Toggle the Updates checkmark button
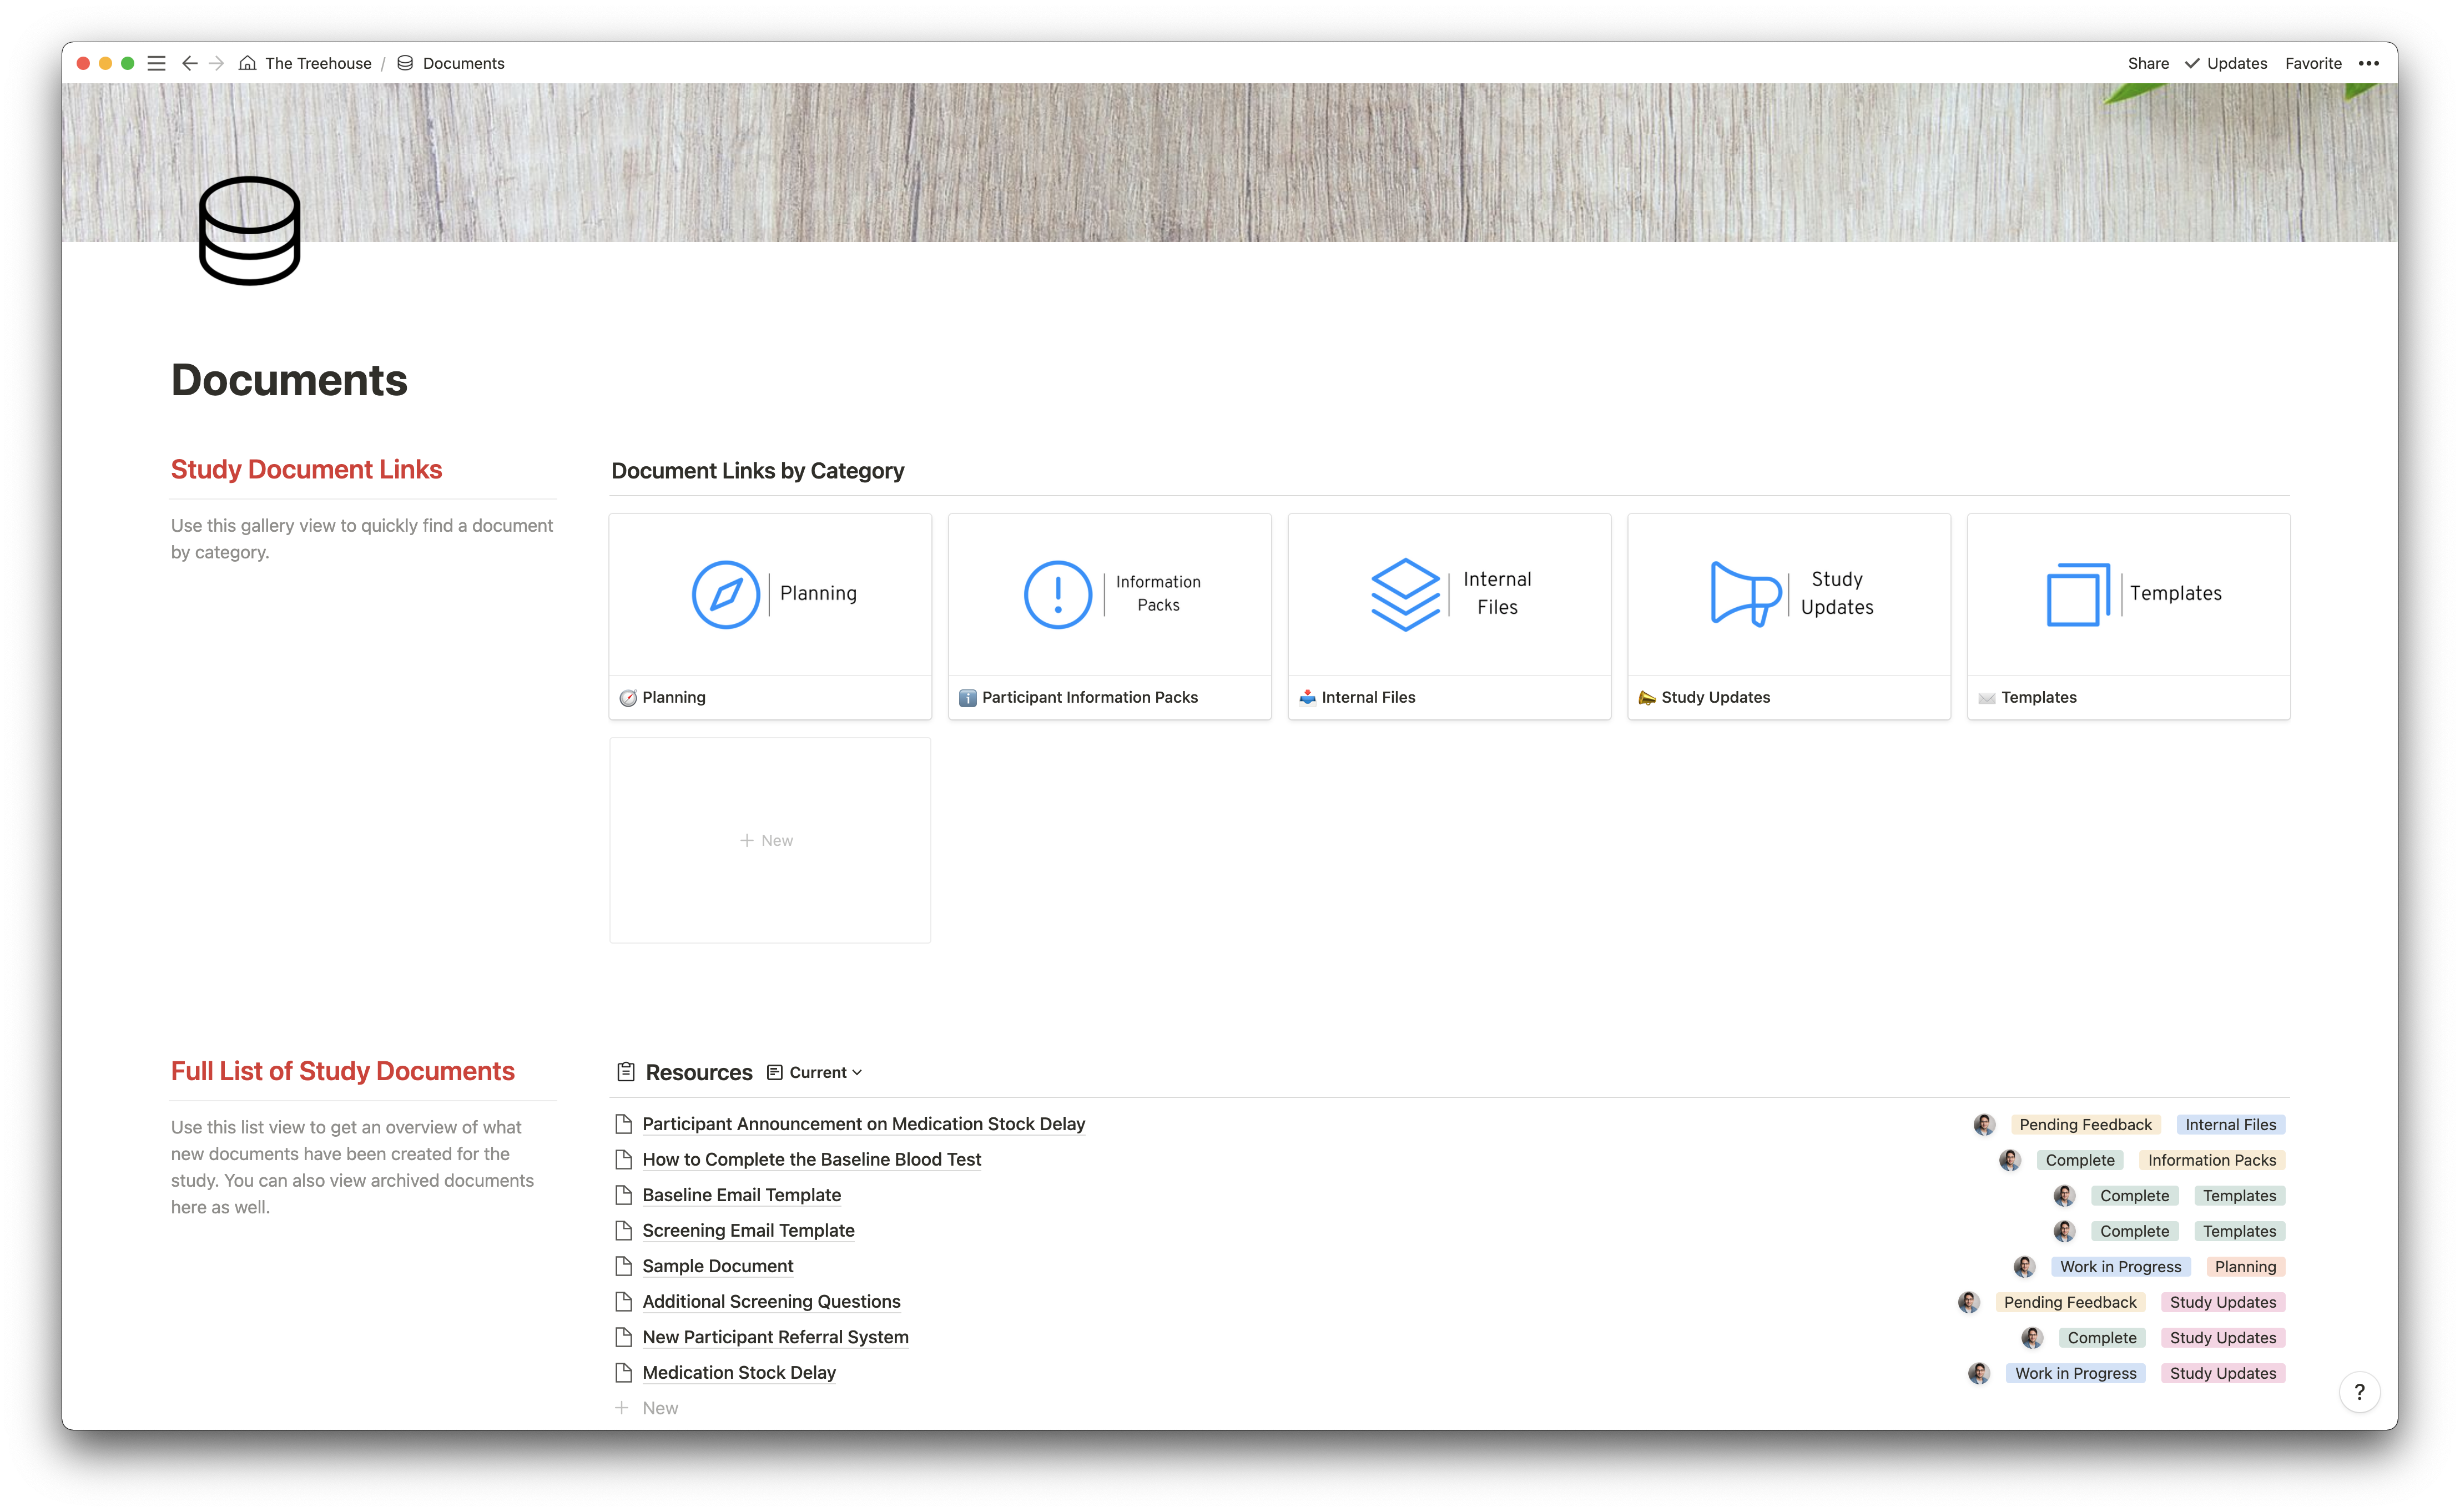 coord(2225,63)
